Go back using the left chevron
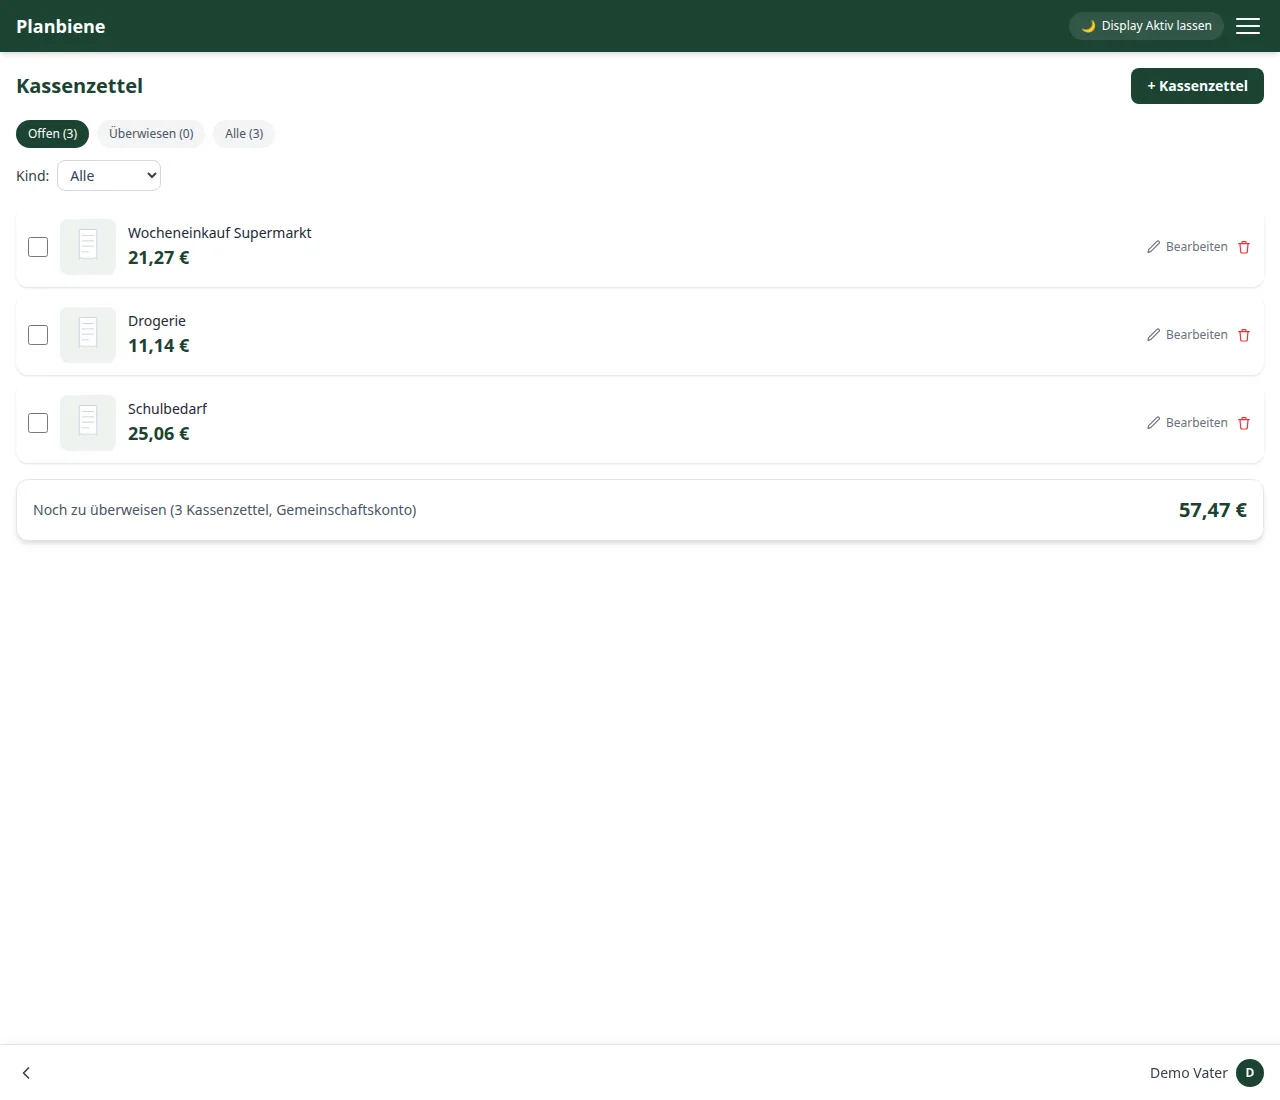The height and width of the screenshot is (1100, 1280). click(26, 1073)
